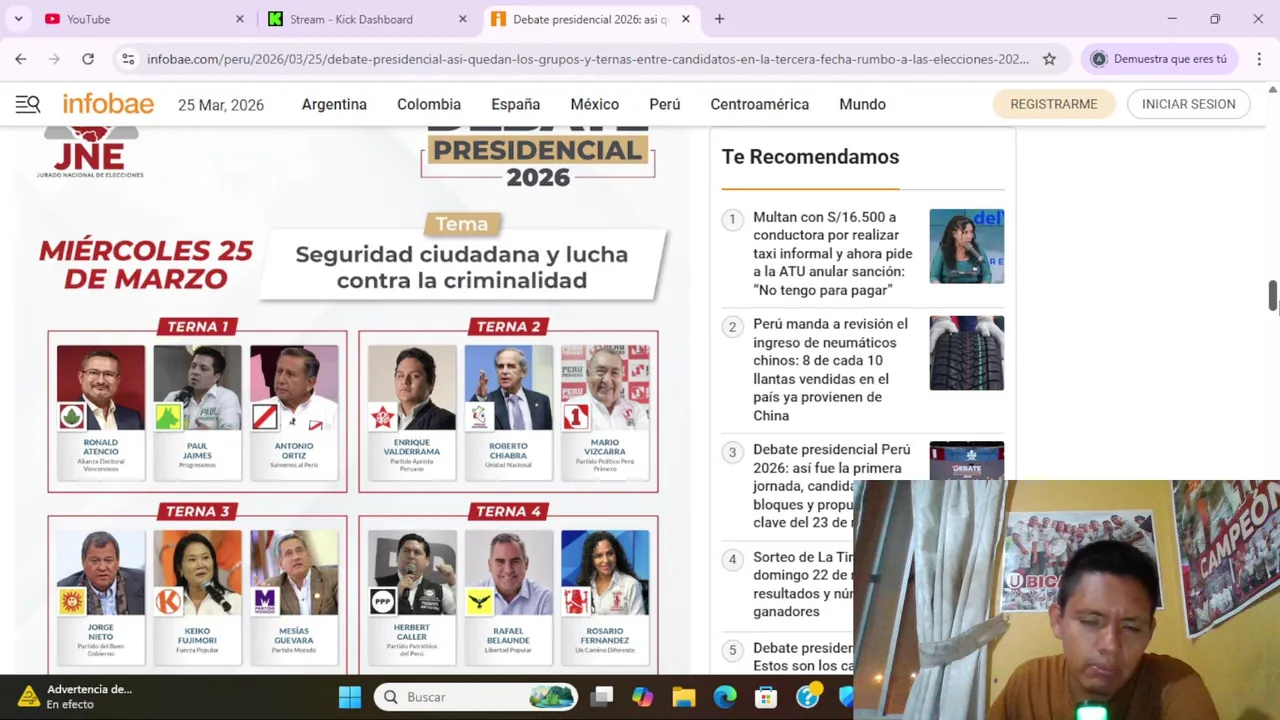This screenshot has width=1280, height=720.
Task: Open the Mundo section
Action: coord(862,104)
